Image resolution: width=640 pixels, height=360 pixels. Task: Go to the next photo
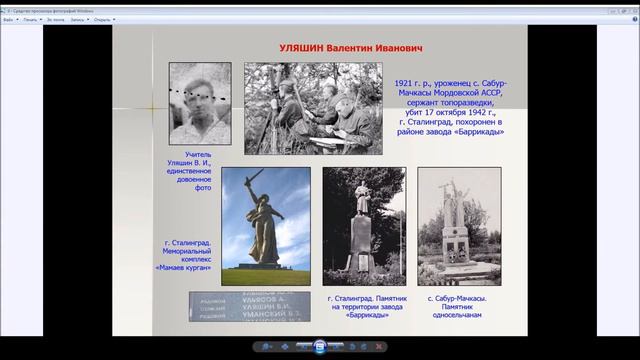[336, 347]
